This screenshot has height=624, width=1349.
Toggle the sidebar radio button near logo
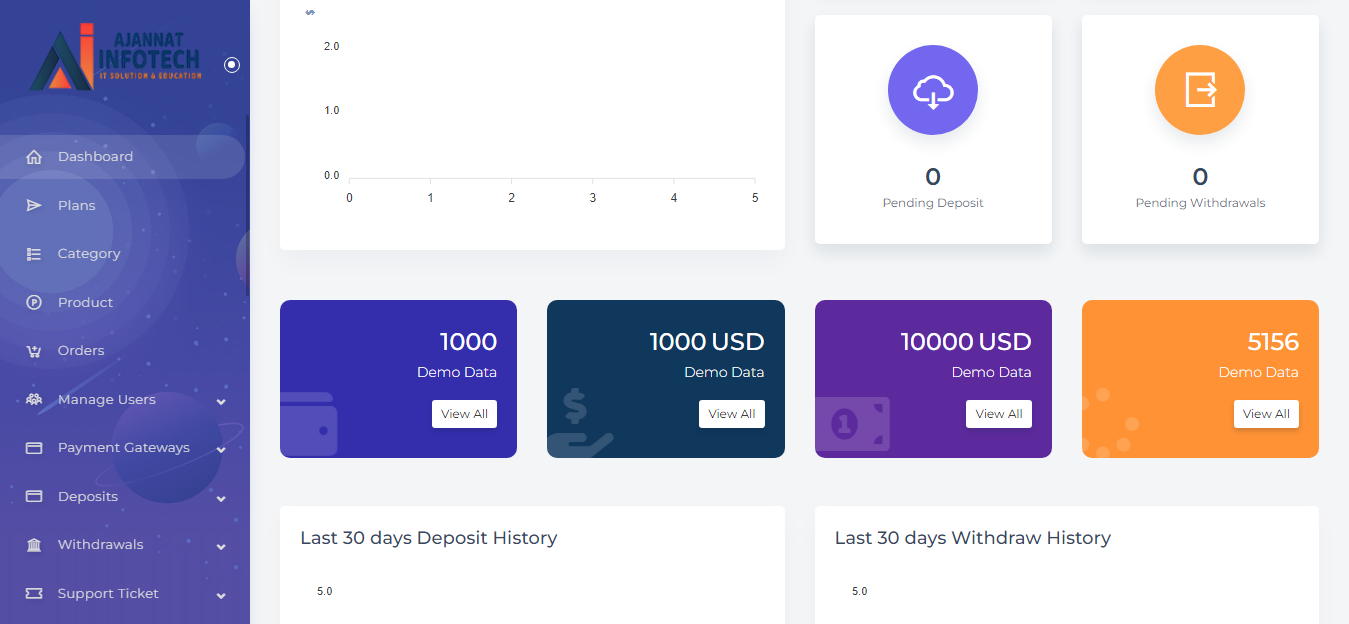[232, 65]
